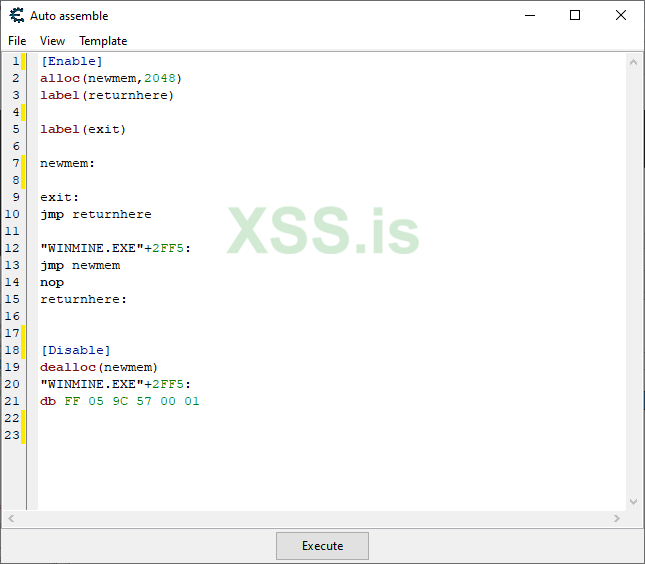Place cursor on the newmem: line
Screen dimensions: 645x564
coord(67,163)
